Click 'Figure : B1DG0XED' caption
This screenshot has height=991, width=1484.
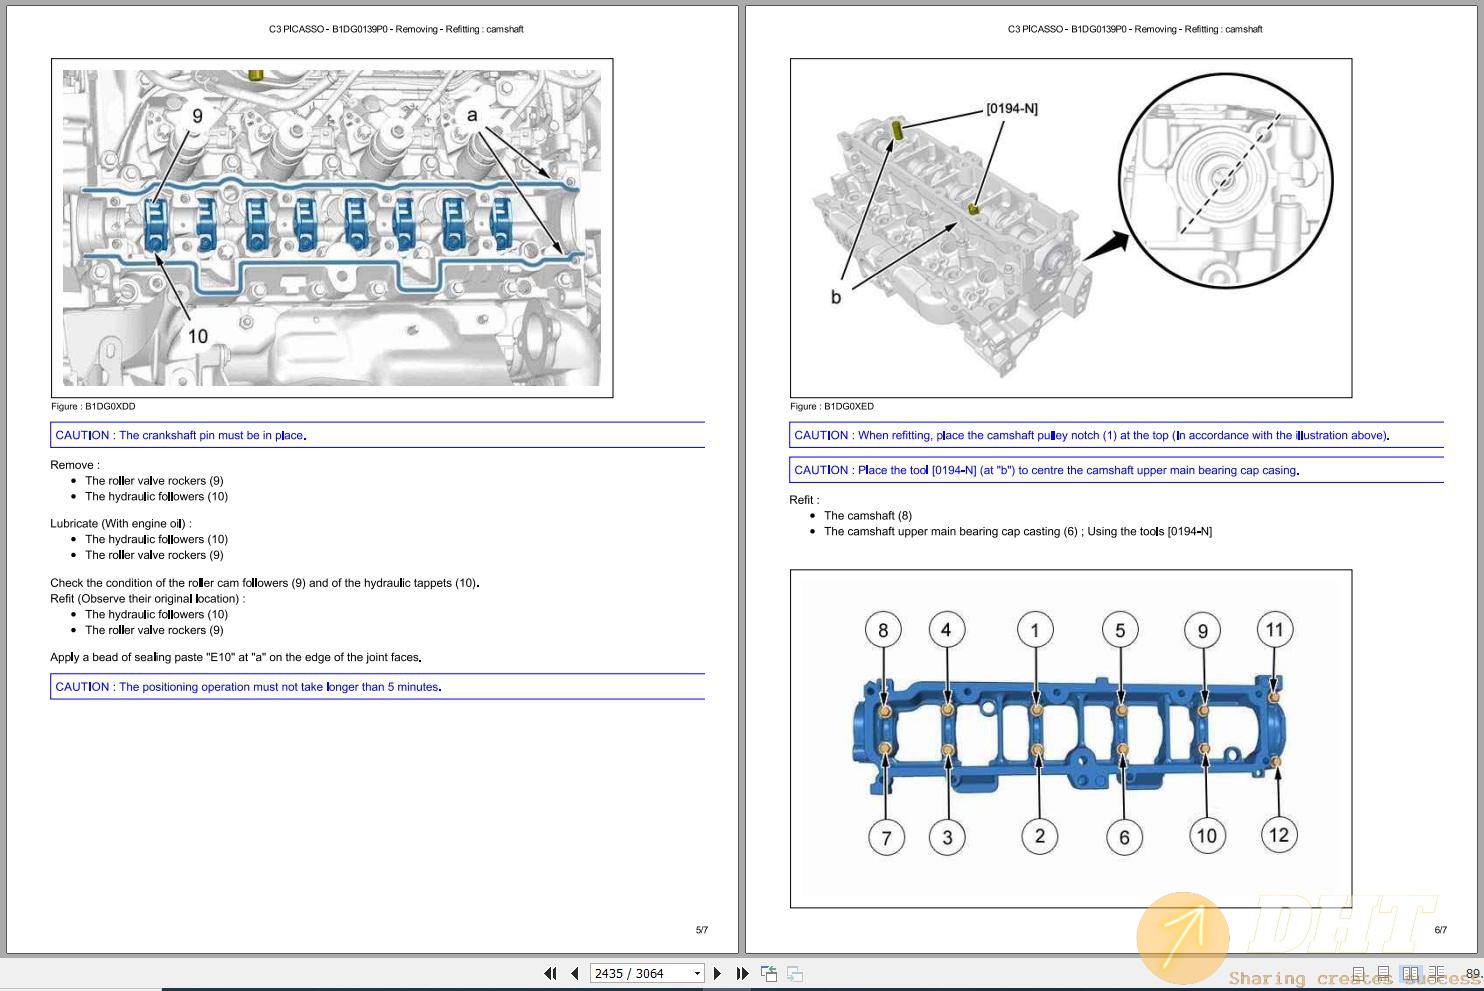pos(832,406)
